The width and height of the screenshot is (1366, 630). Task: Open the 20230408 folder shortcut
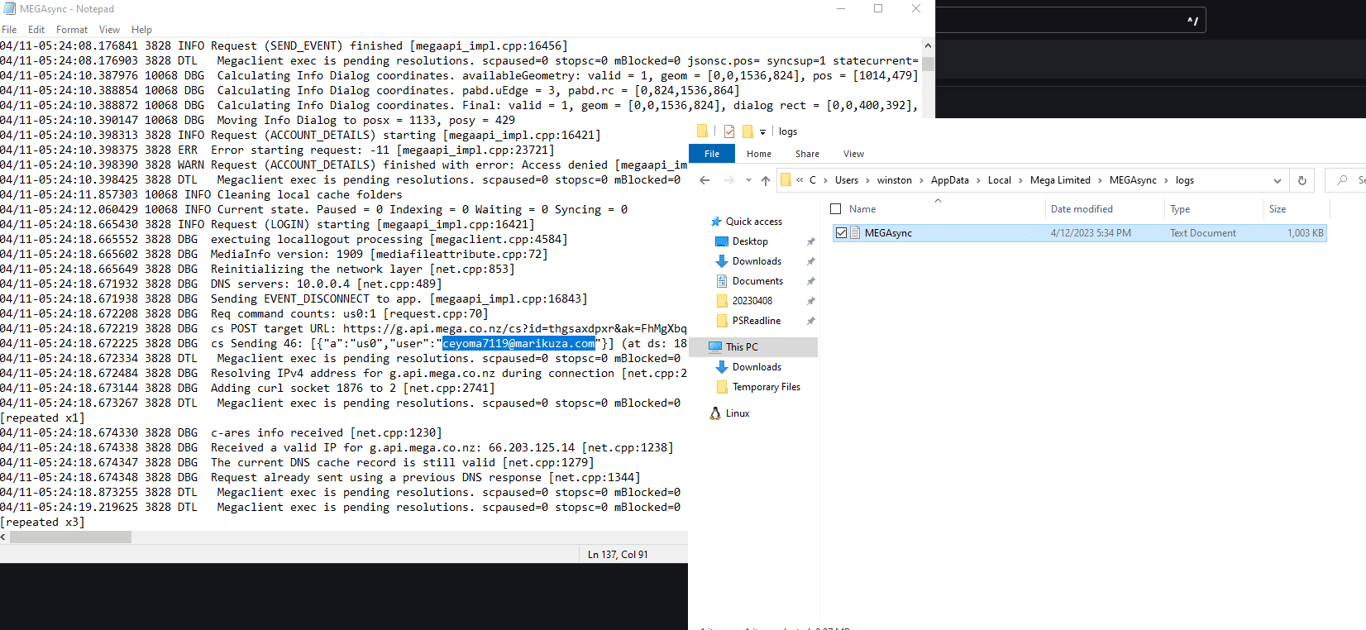click(x=752, y=301)
